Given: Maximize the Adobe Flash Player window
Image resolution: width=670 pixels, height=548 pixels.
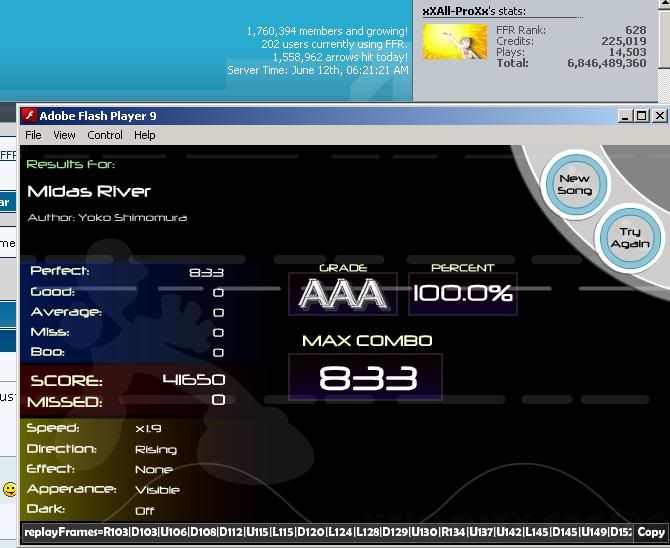Looking at the screenshot, I should 641,116.
